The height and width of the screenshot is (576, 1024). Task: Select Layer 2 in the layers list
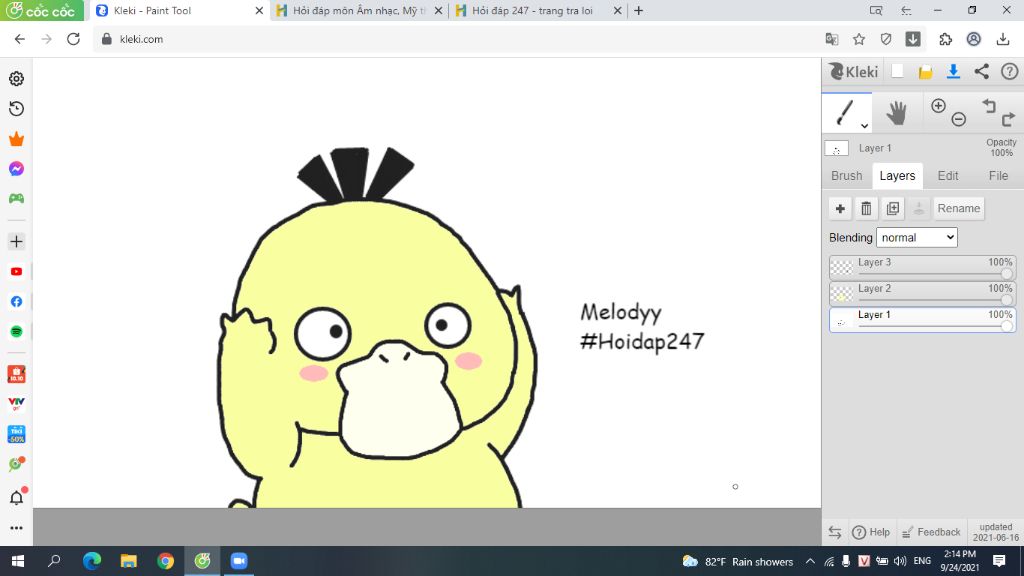922,293
